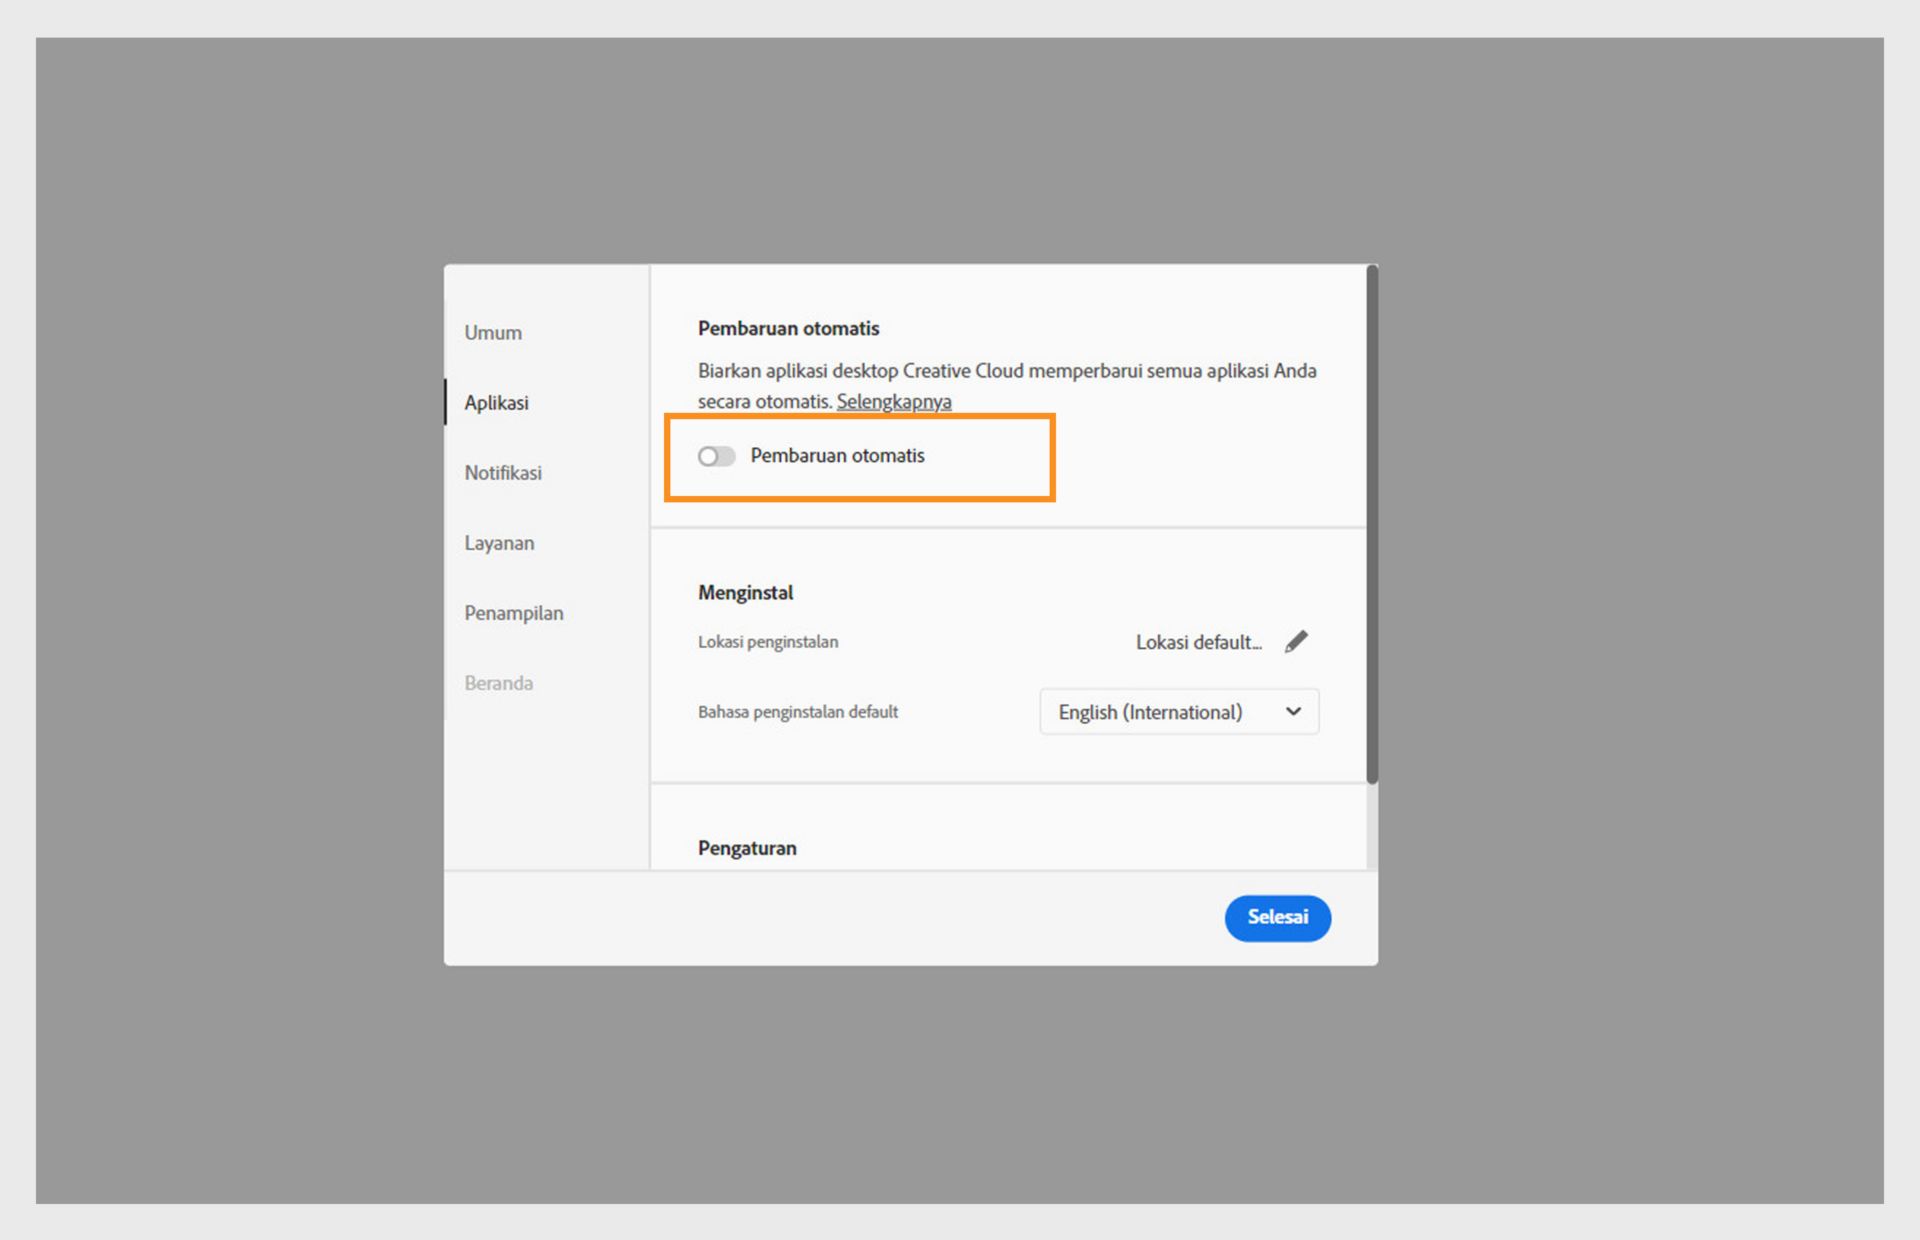
Task: Click the Menginstal section heading
Action: [x=745, y=592]
